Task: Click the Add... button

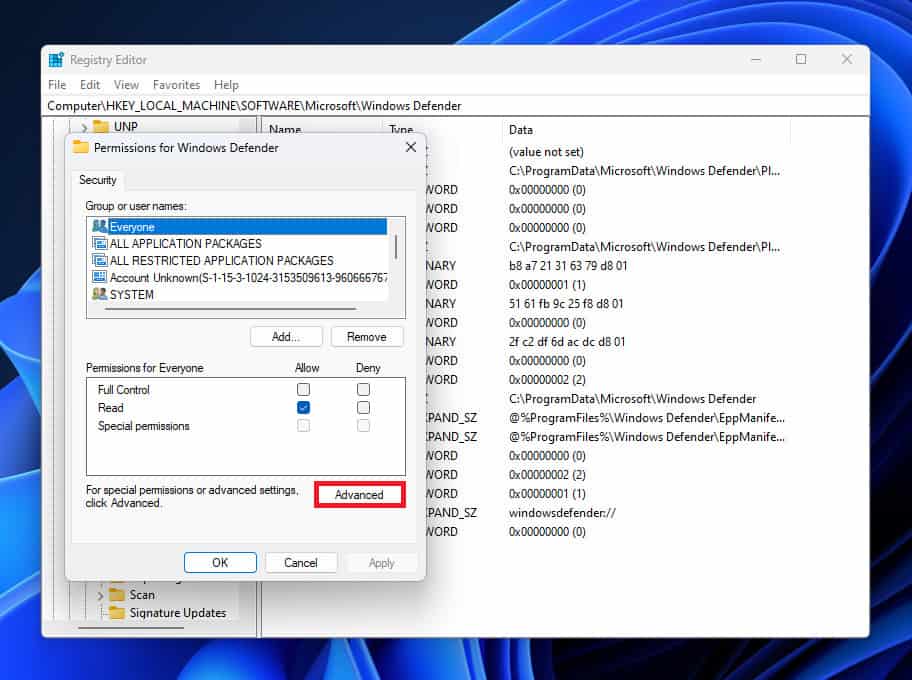Action: 286,337
